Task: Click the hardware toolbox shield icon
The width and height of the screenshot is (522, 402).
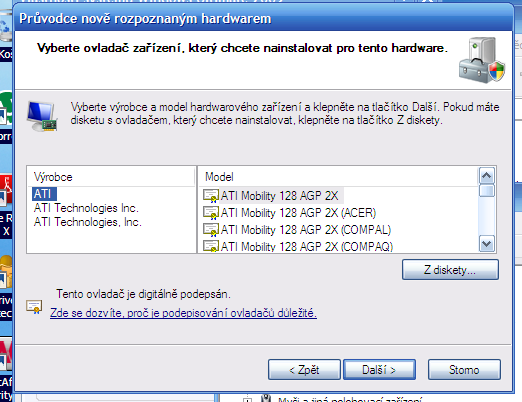Action: (482, 60)
